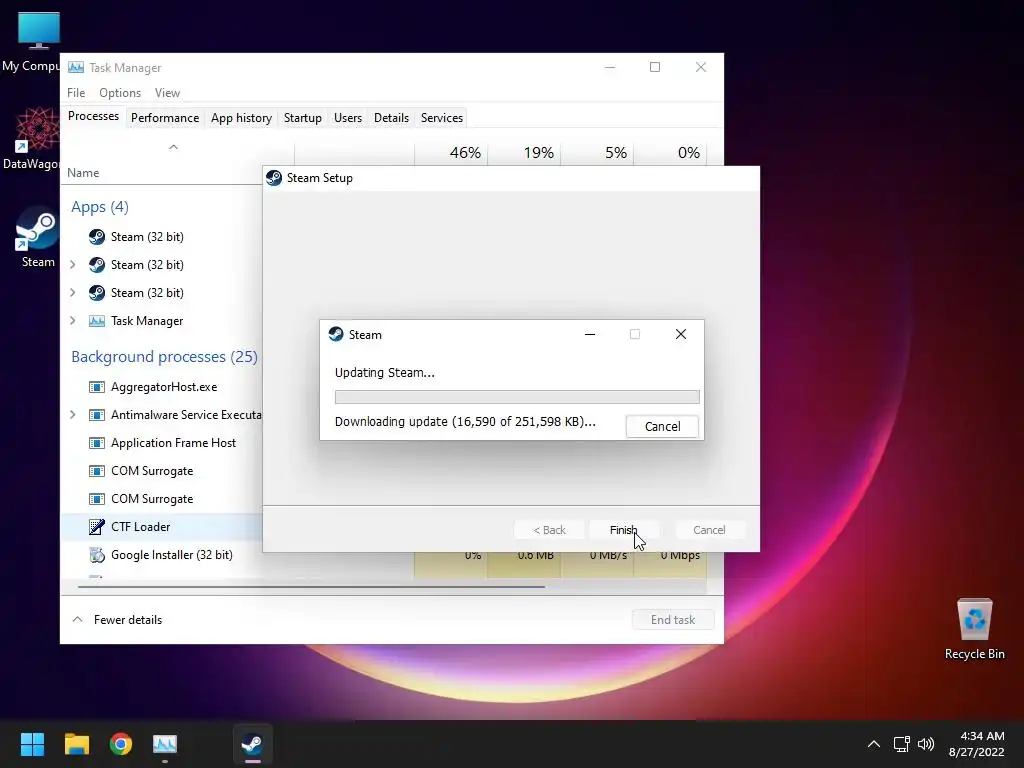Viewport: 1024px width, 768px height.
Task: Click the sort arrow above Name column
Action: click(173, 147)
